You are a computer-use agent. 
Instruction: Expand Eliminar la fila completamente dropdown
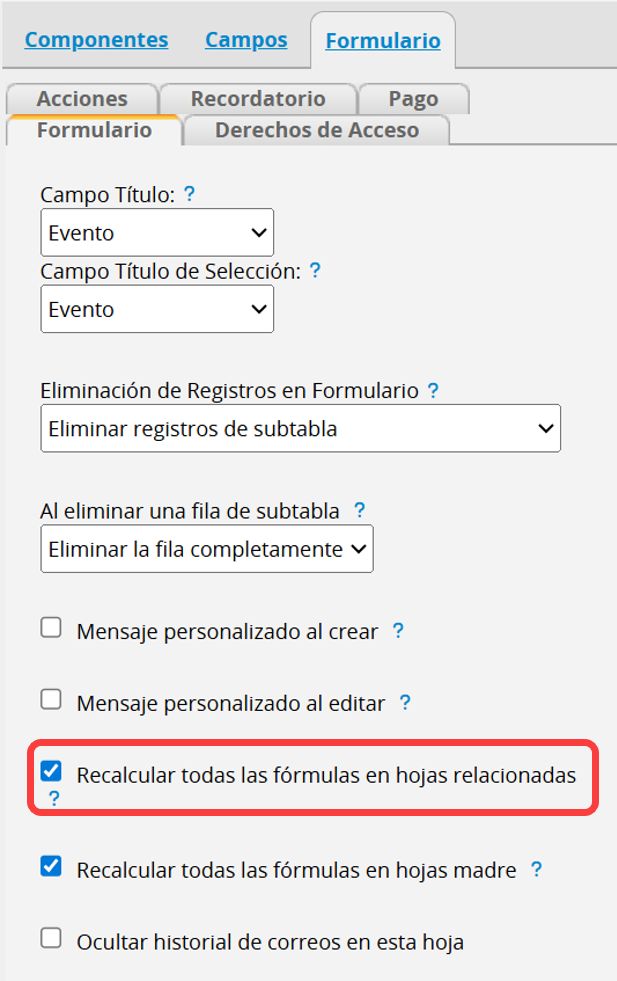(x=207, y=549)
